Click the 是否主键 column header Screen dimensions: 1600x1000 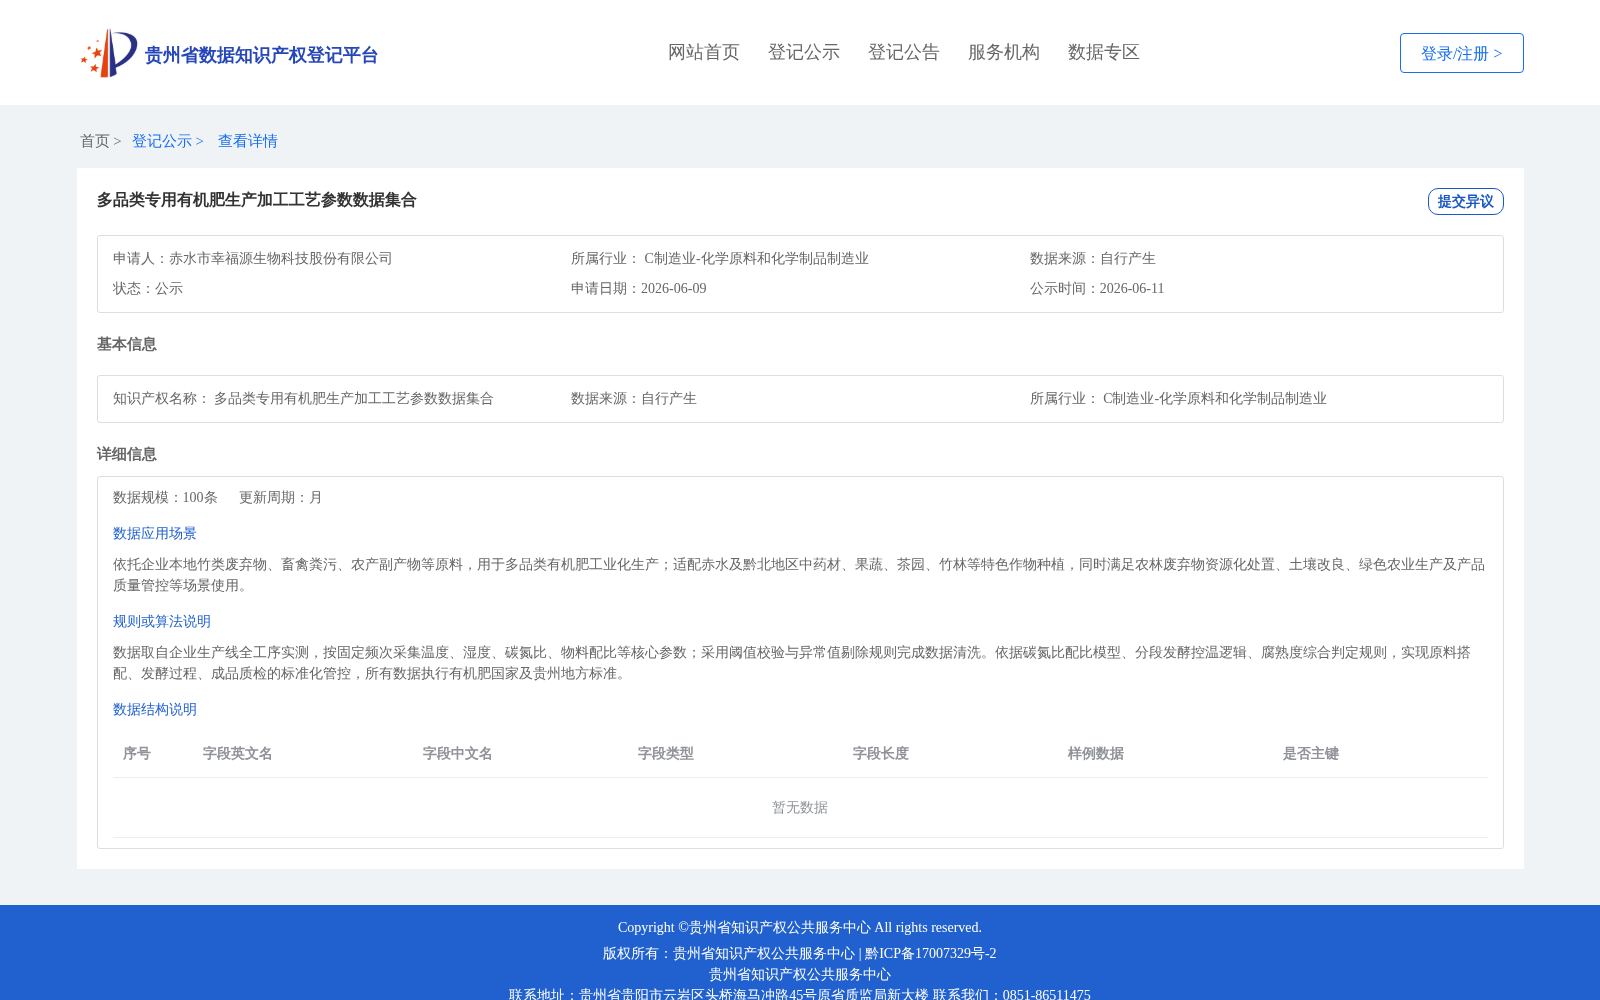(1311, 753)
